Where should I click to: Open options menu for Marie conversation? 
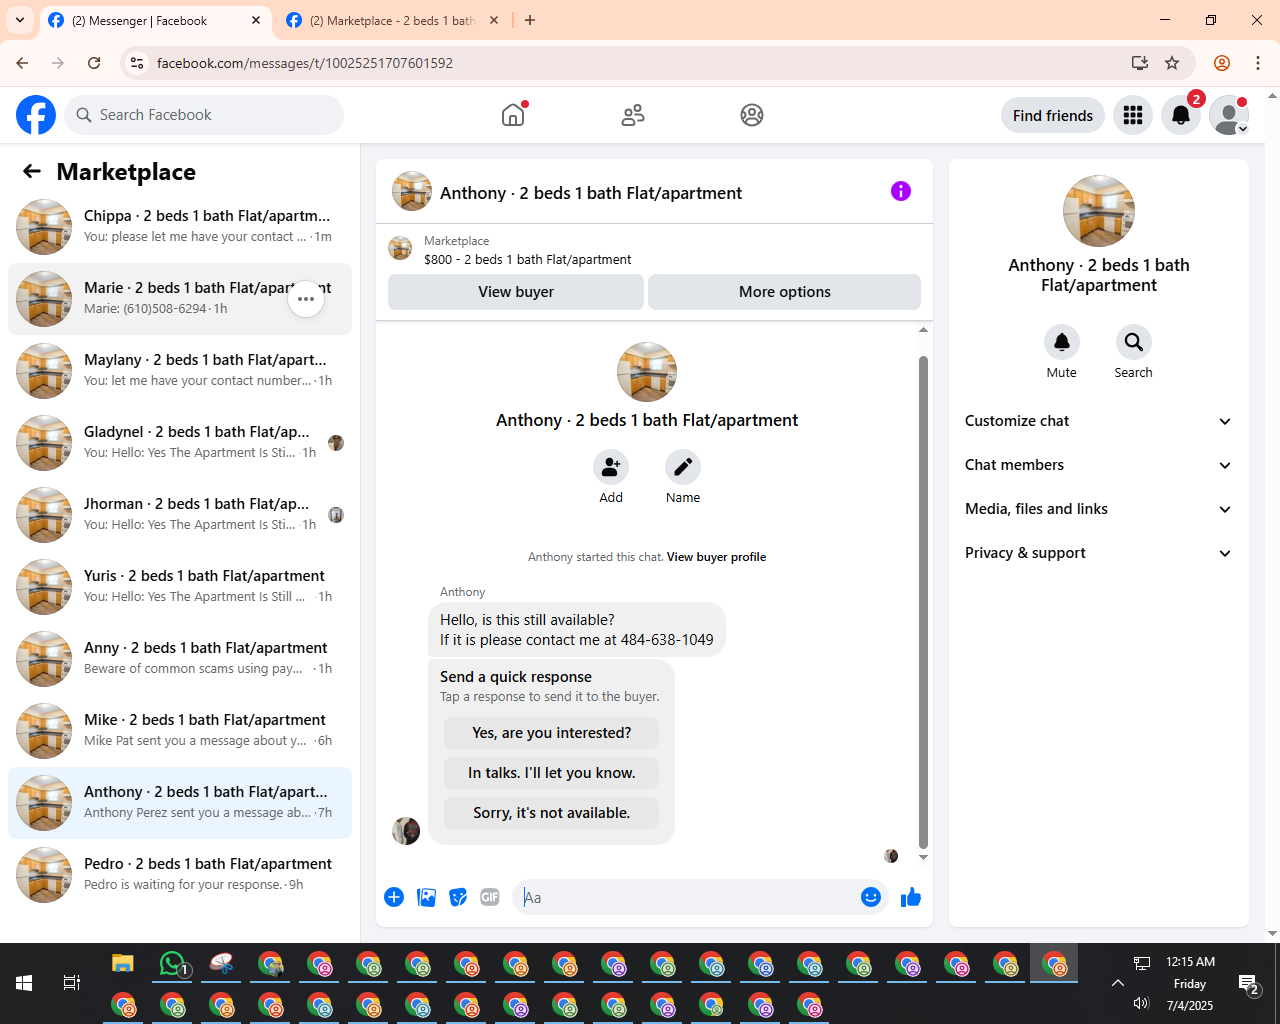point(306,299)
